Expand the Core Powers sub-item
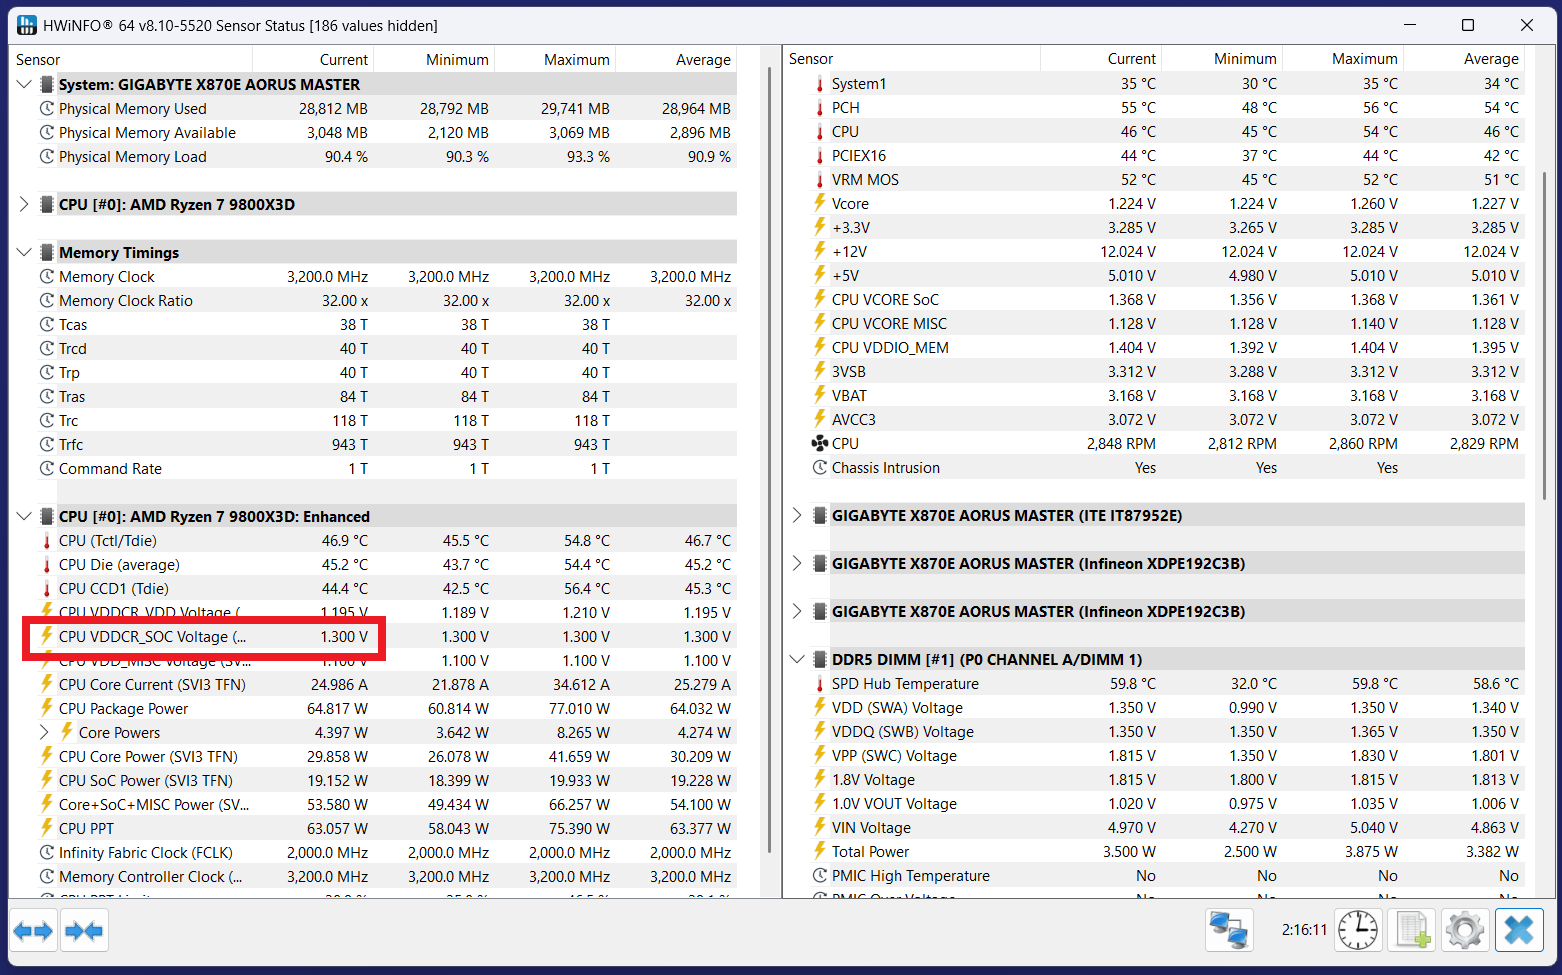1562x975 pixels. [44, 732]
